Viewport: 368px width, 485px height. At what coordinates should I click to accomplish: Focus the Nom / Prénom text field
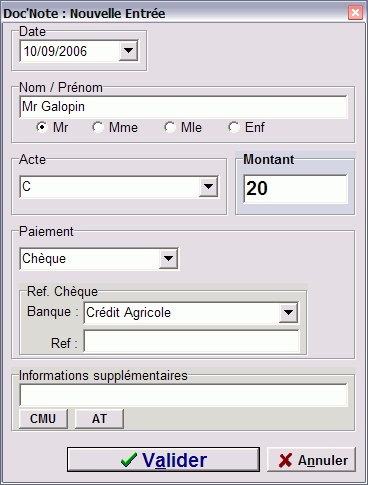point(183,107)
